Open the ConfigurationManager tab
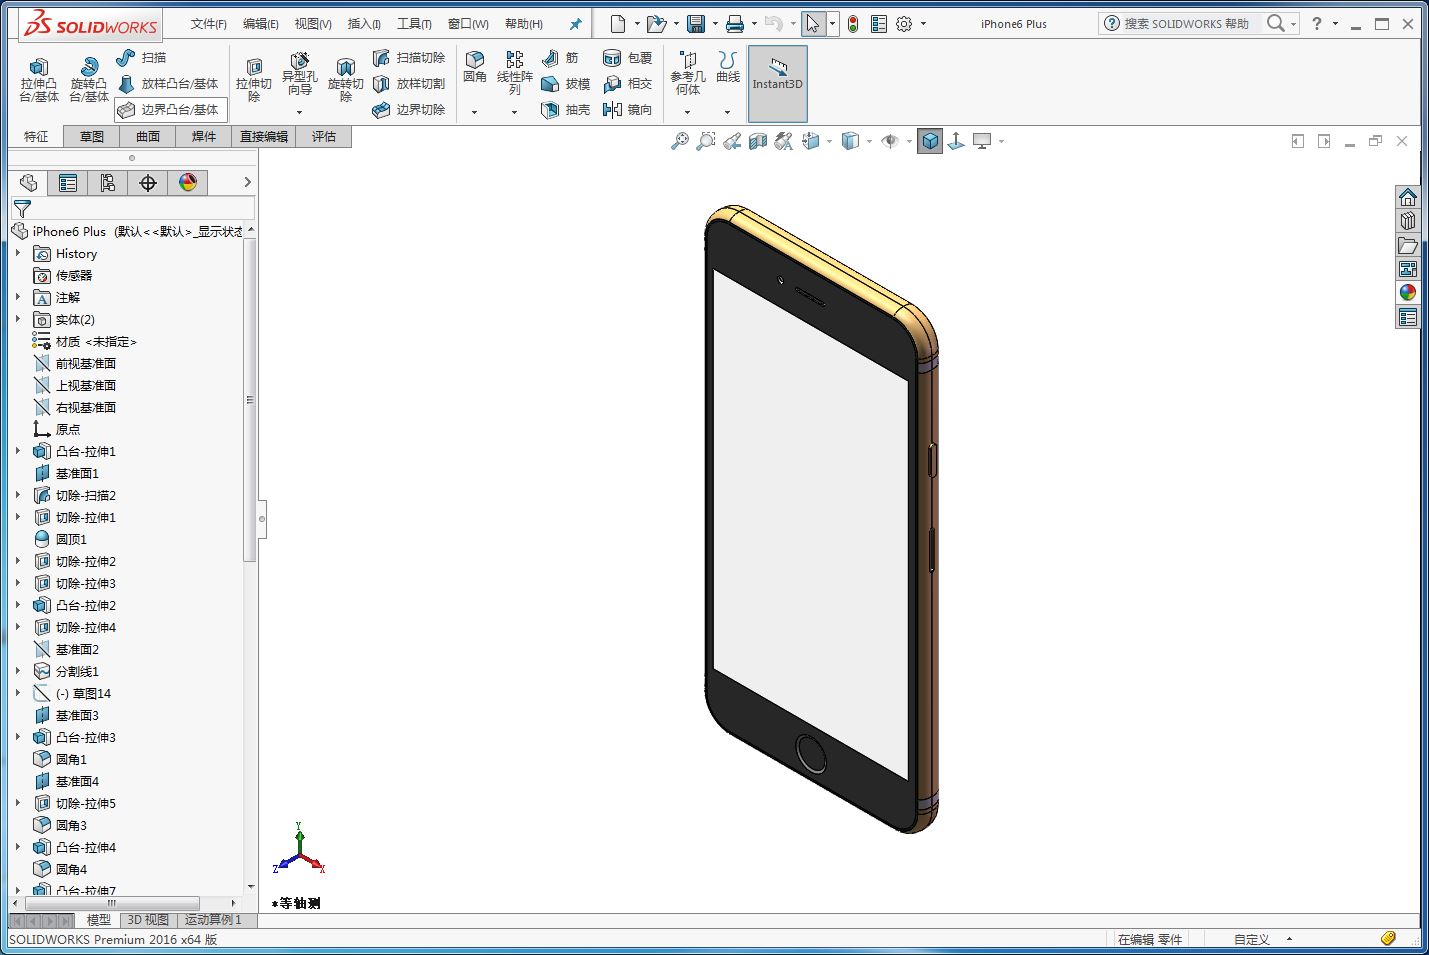This screenshot has width=1429, height=955. click(x=107, y=183)
